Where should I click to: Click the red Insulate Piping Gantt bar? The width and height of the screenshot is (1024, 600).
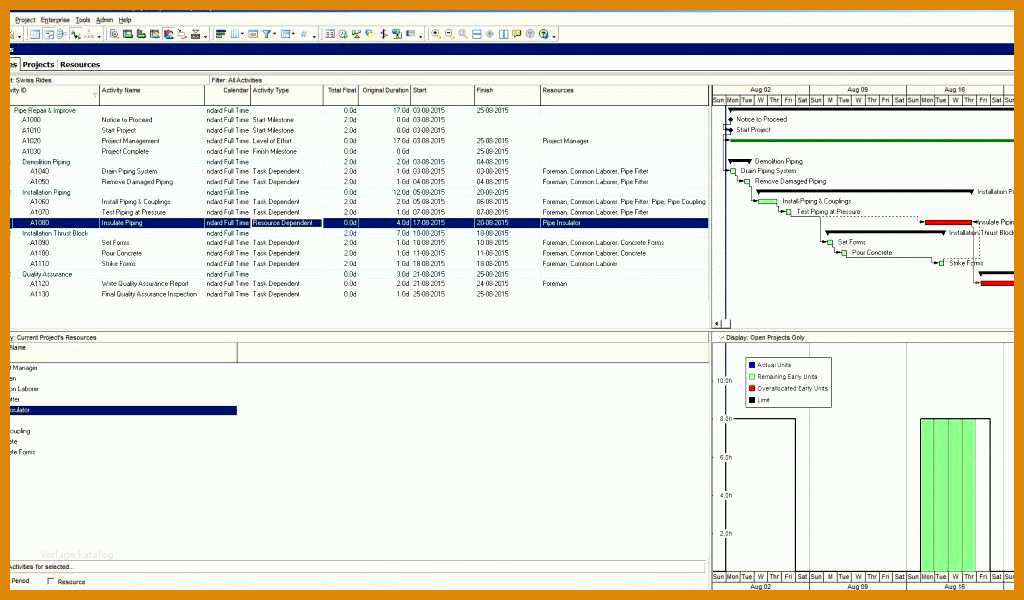point(948,223)
